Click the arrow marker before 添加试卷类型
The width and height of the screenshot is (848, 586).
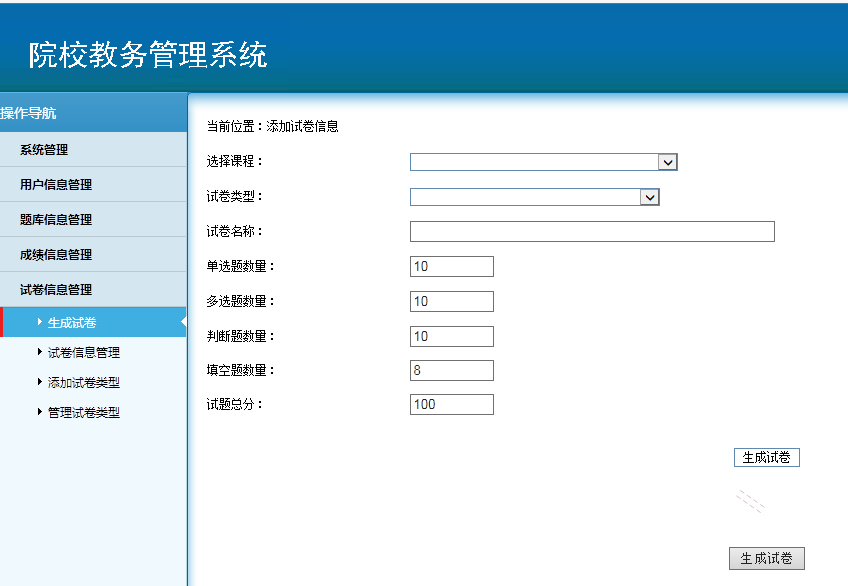[x=38, y=381]
